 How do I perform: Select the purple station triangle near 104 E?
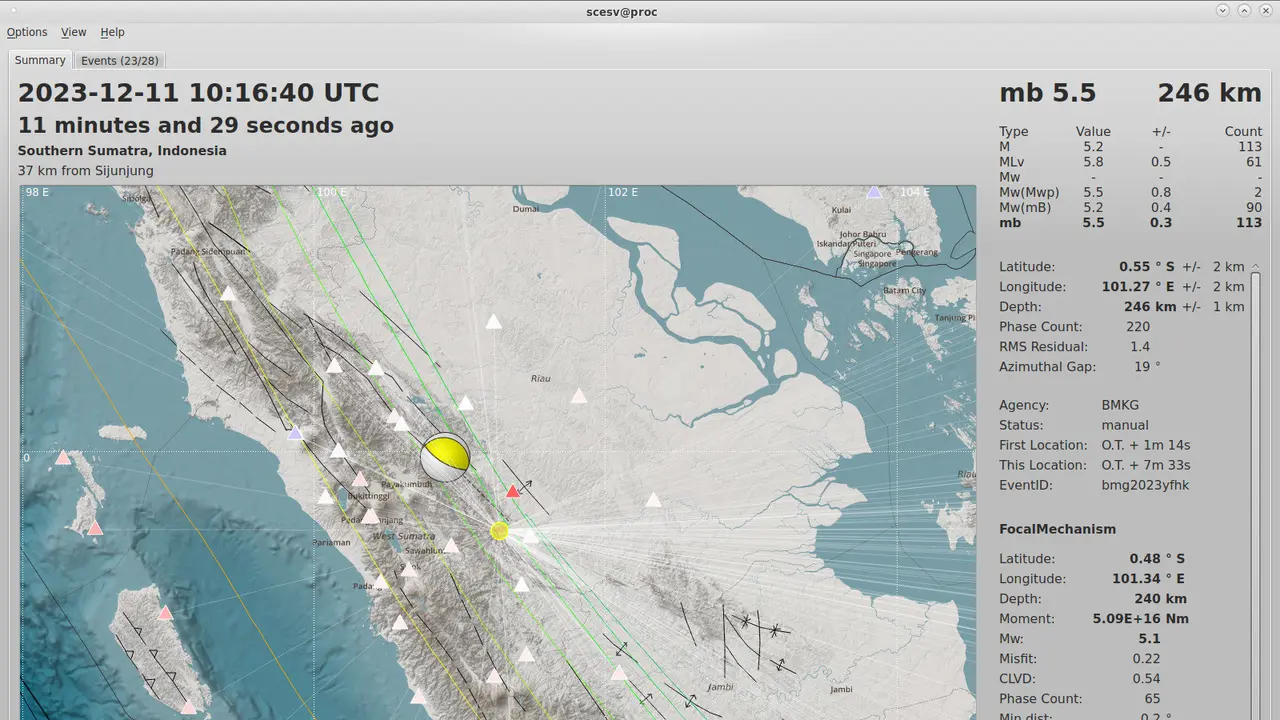(x=874, y=191)
